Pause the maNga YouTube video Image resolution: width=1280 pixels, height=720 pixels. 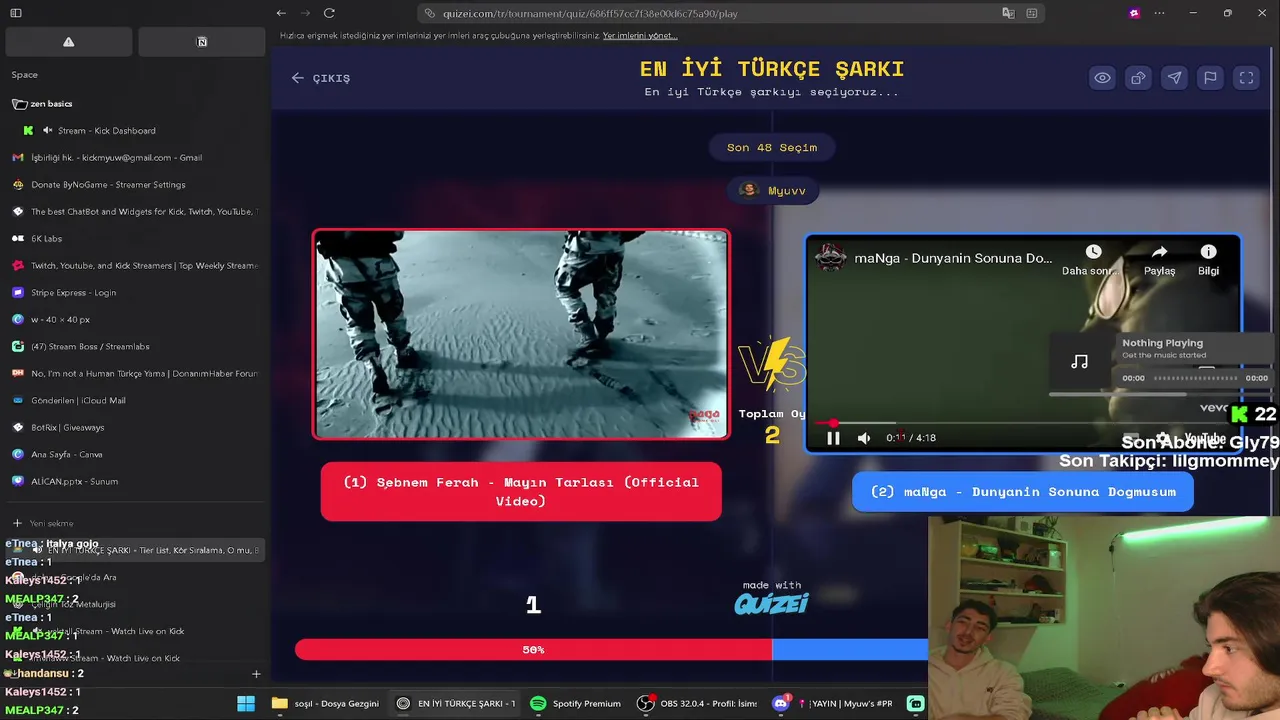click(833, 438)
